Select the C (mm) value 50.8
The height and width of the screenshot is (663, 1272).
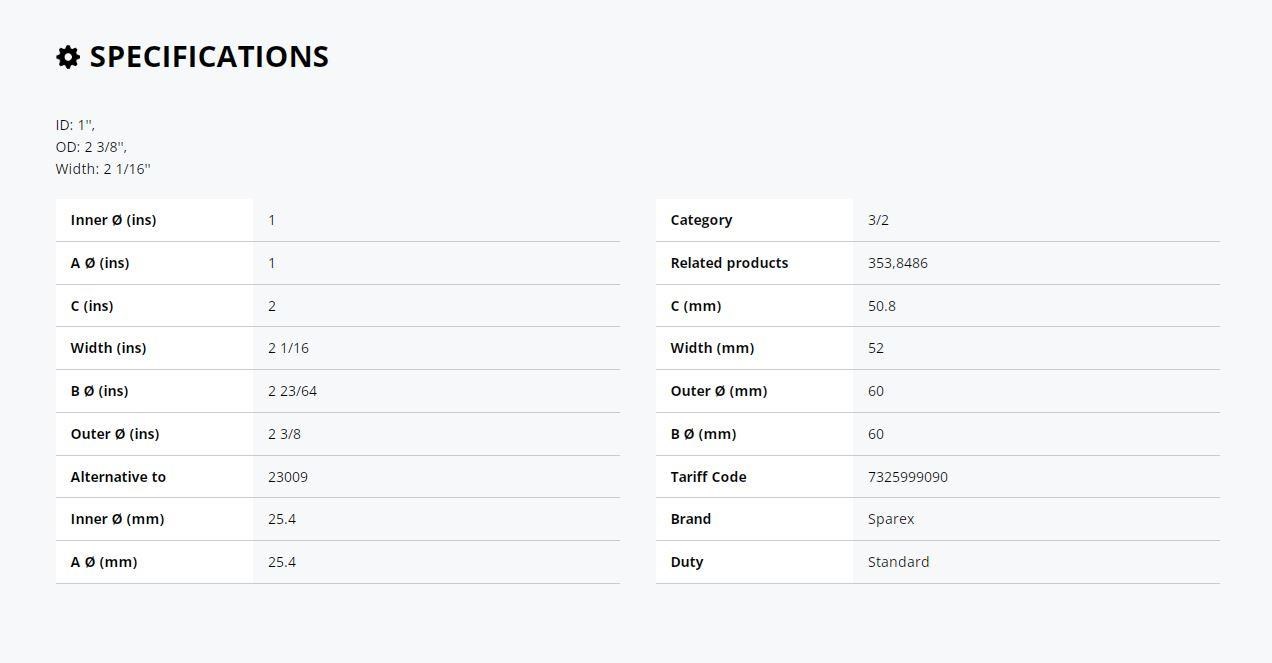coord(882,306)
